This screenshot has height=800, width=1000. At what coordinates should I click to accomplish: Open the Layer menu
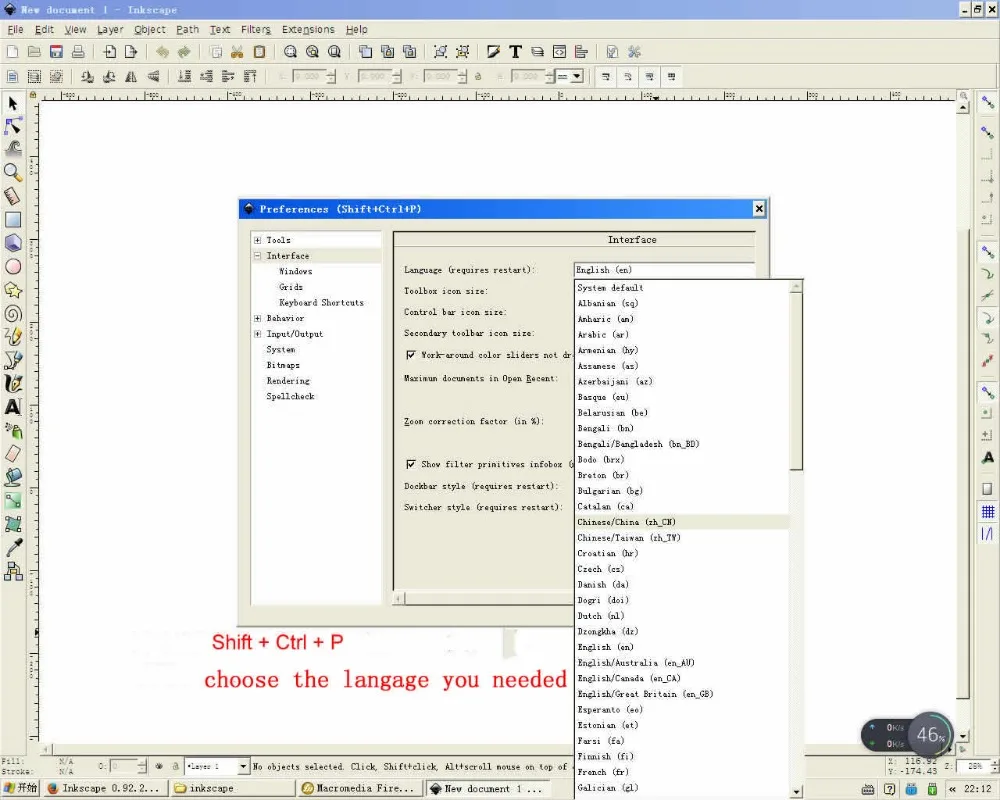110,29
